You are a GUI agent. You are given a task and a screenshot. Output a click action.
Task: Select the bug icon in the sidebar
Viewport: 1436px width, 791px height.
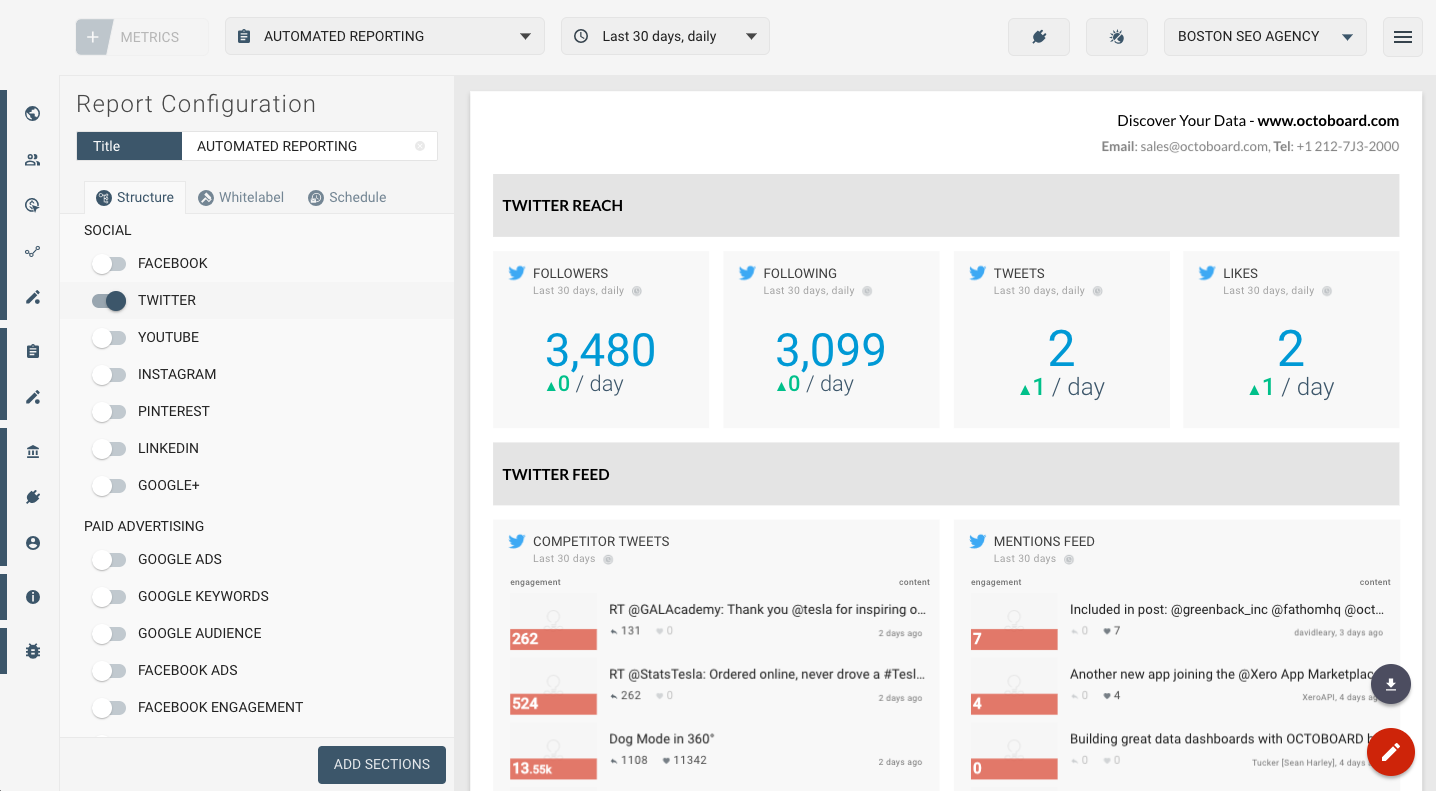33,651
